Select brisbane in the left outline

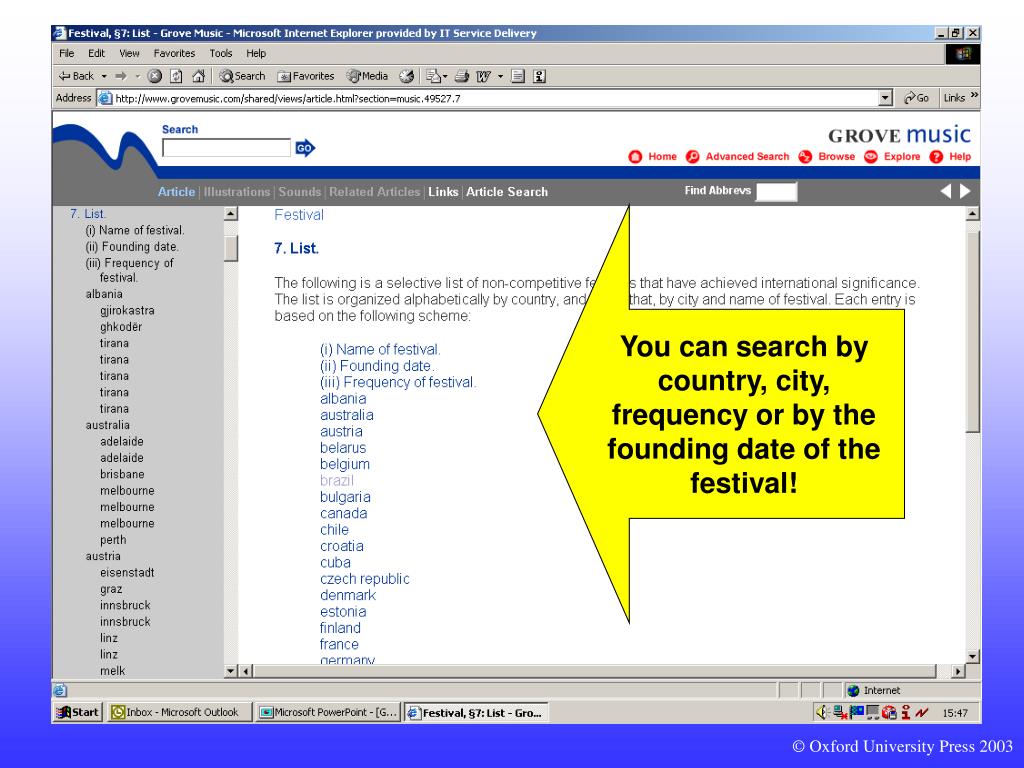pos(122,474)
